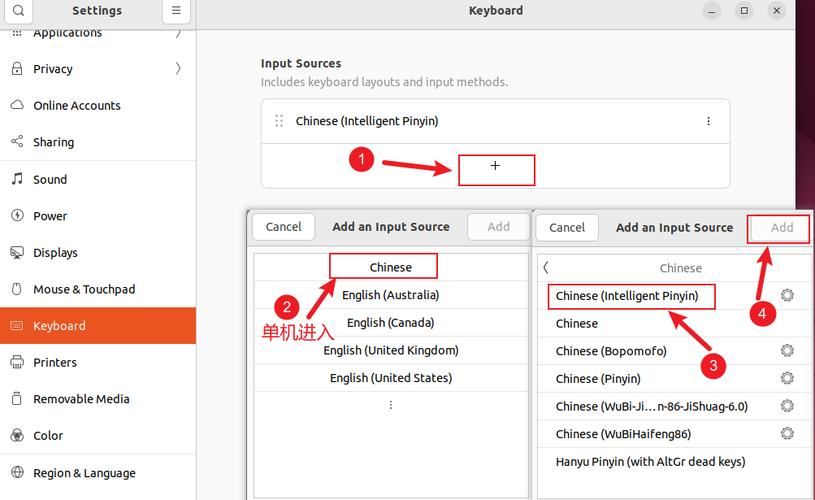Screen dimensions: 815x500
Task: Show more languages via three-dot row
Action: click(391, 405)
